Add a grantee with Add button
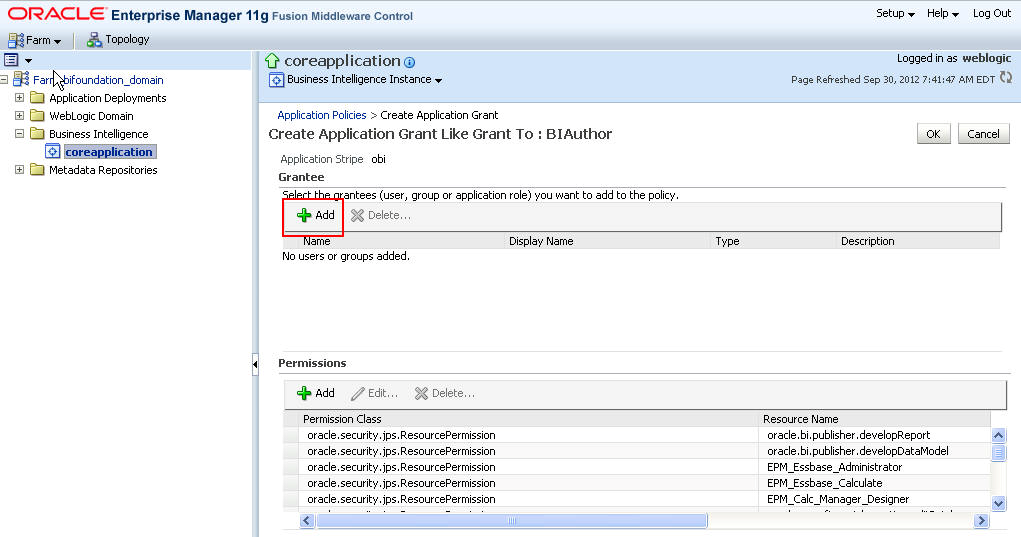Viewport: 1021px width, 537px height. (x=315, y=215)
